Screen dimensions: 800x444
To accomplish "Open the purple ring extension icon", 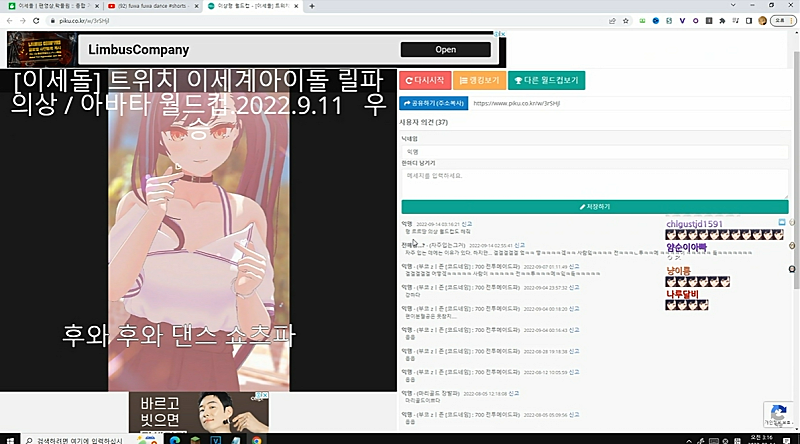I will 695,21.
